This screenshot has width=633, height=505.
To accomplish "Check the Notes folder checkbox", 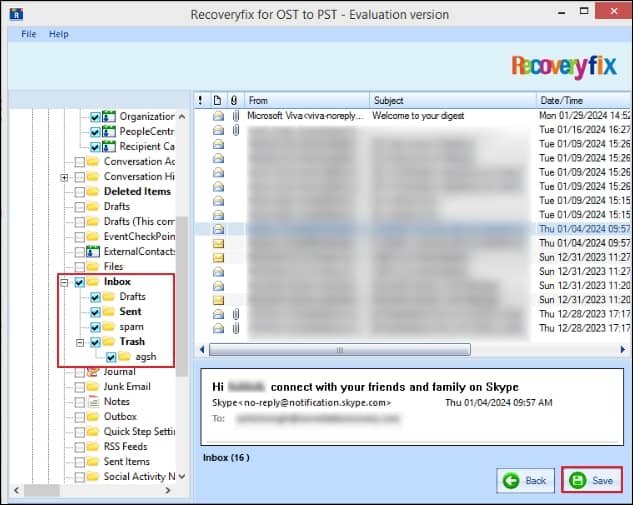I will coord(80,402).
